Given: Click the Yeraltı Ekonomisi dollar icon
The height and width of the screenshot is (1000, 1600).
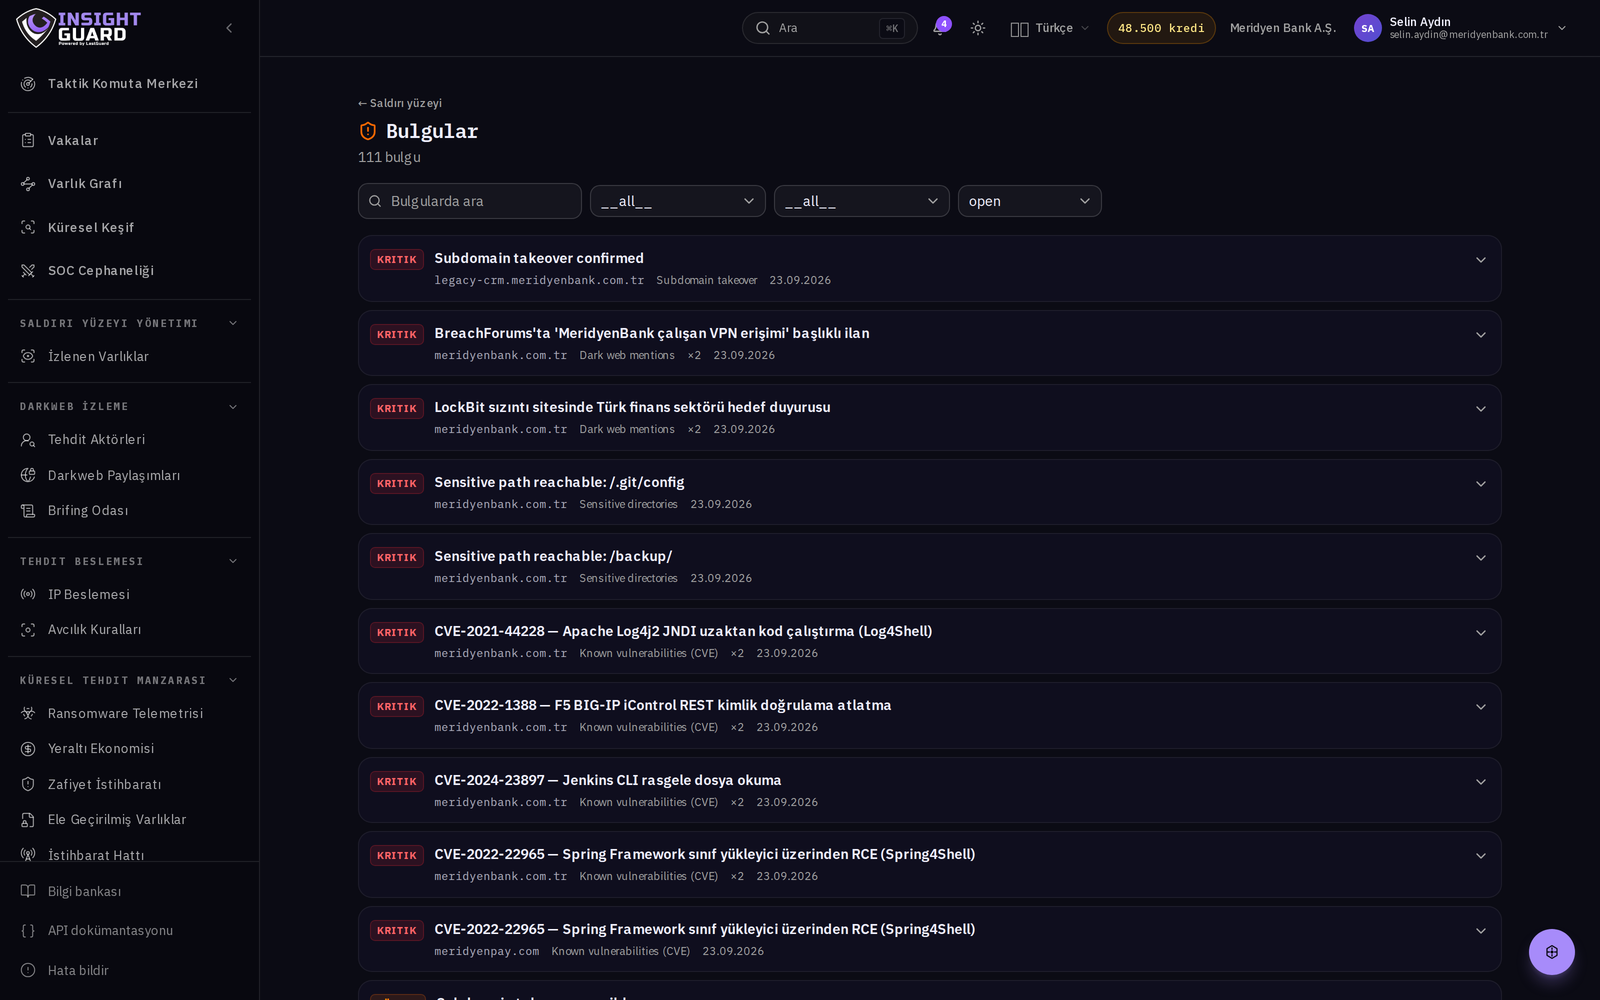Looking at the screenshot, I should point(28,749).
